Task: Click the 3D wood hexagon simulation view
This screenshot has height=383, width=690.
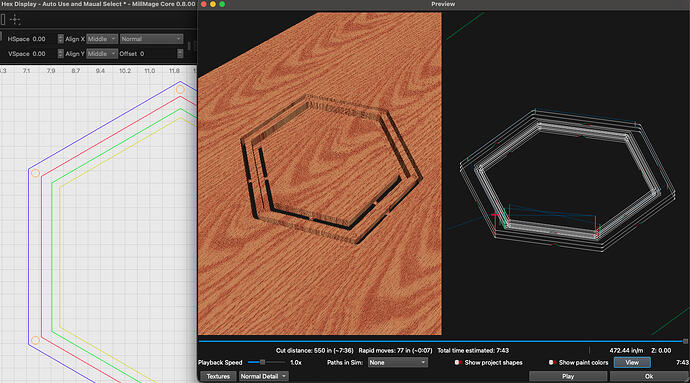Action: 319,173
